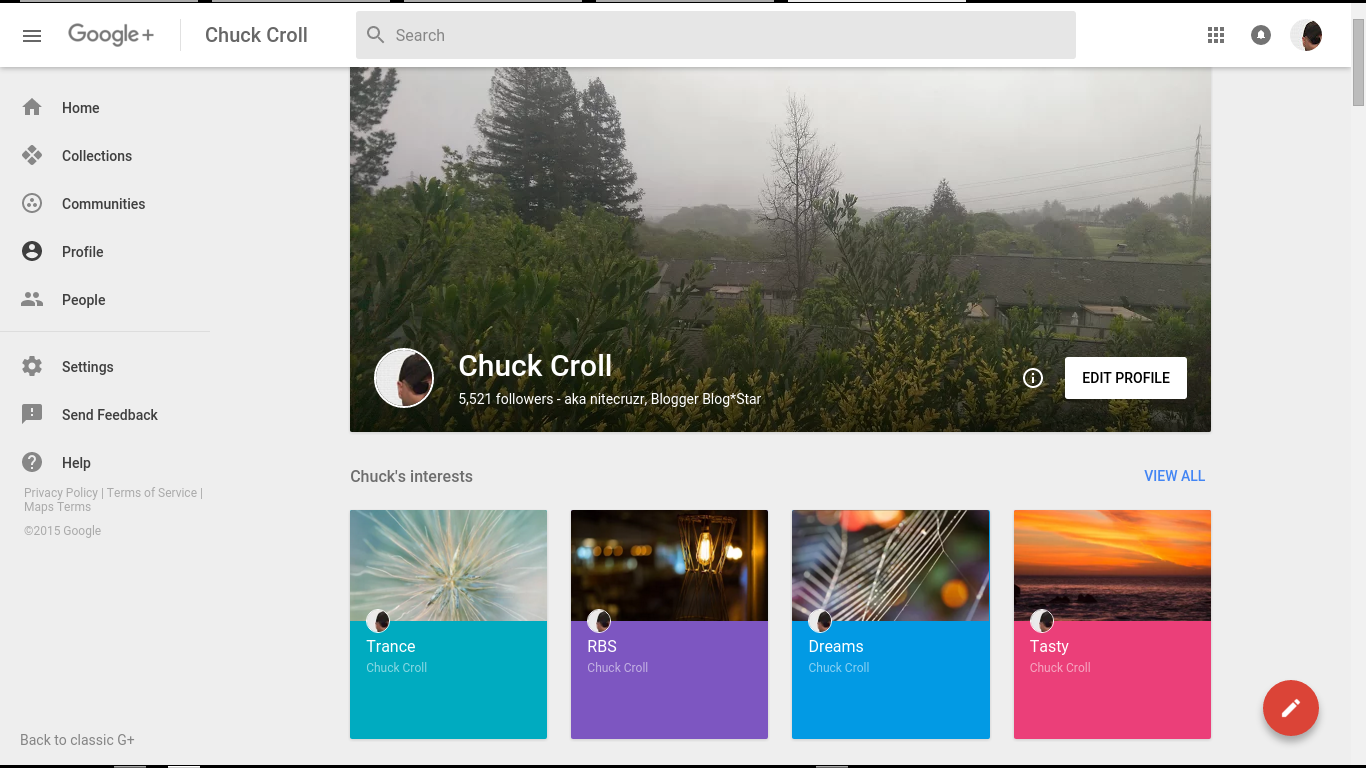Open the notifications bell
The width and height of the screenshot is (1366, 768).
point(1260,34)
